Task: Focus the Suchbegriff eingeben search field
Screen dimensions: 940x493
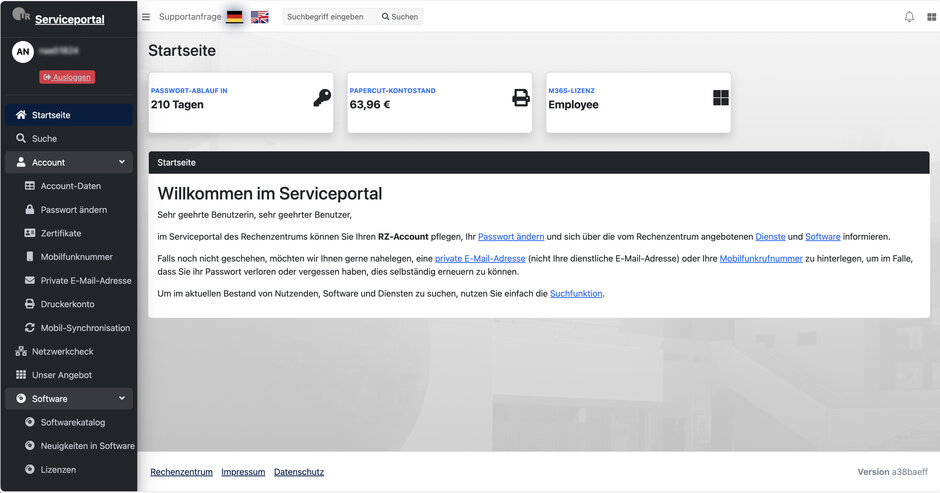Action: coord(329,17)
